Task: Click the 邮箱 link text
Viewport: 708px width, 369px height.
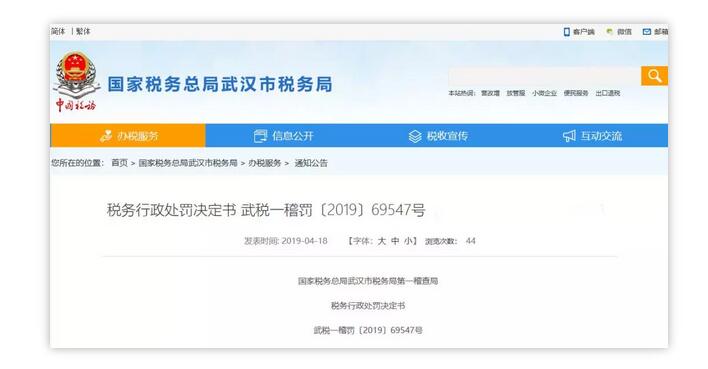Action: click(x=661, y=32)
